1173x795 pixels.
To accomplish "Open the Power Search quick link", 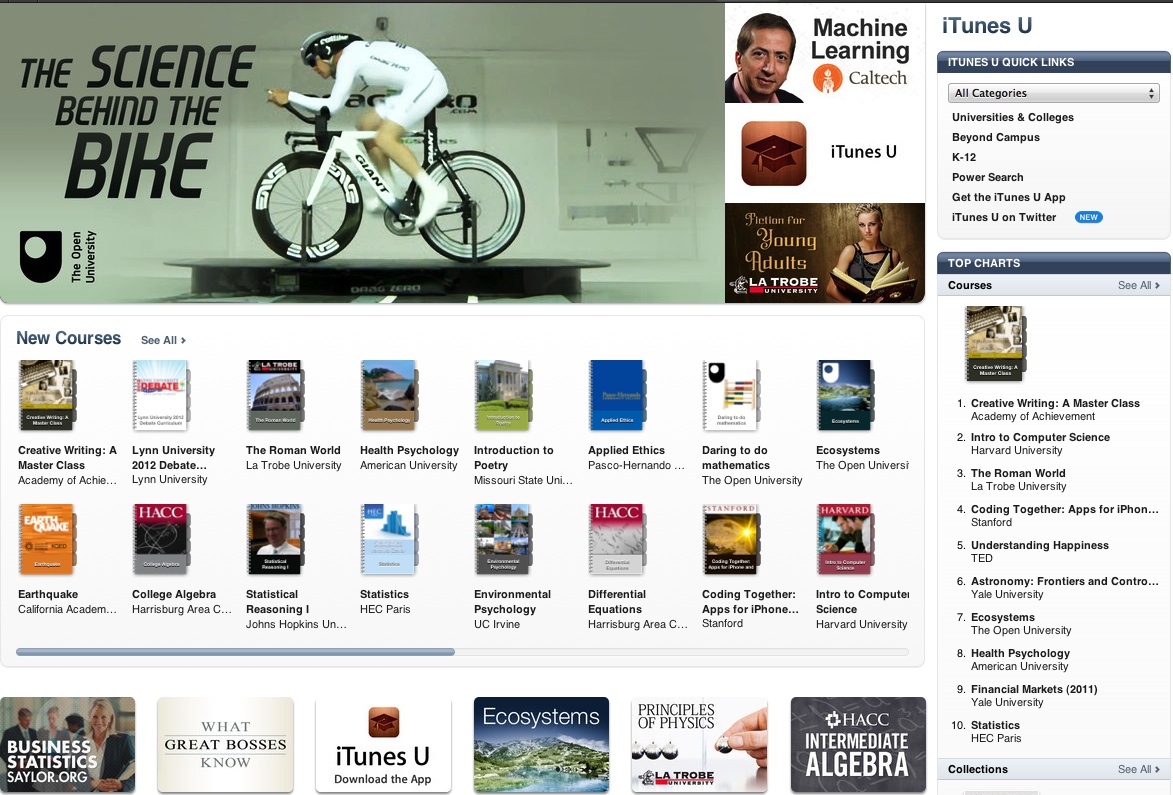I will (987, 177).
